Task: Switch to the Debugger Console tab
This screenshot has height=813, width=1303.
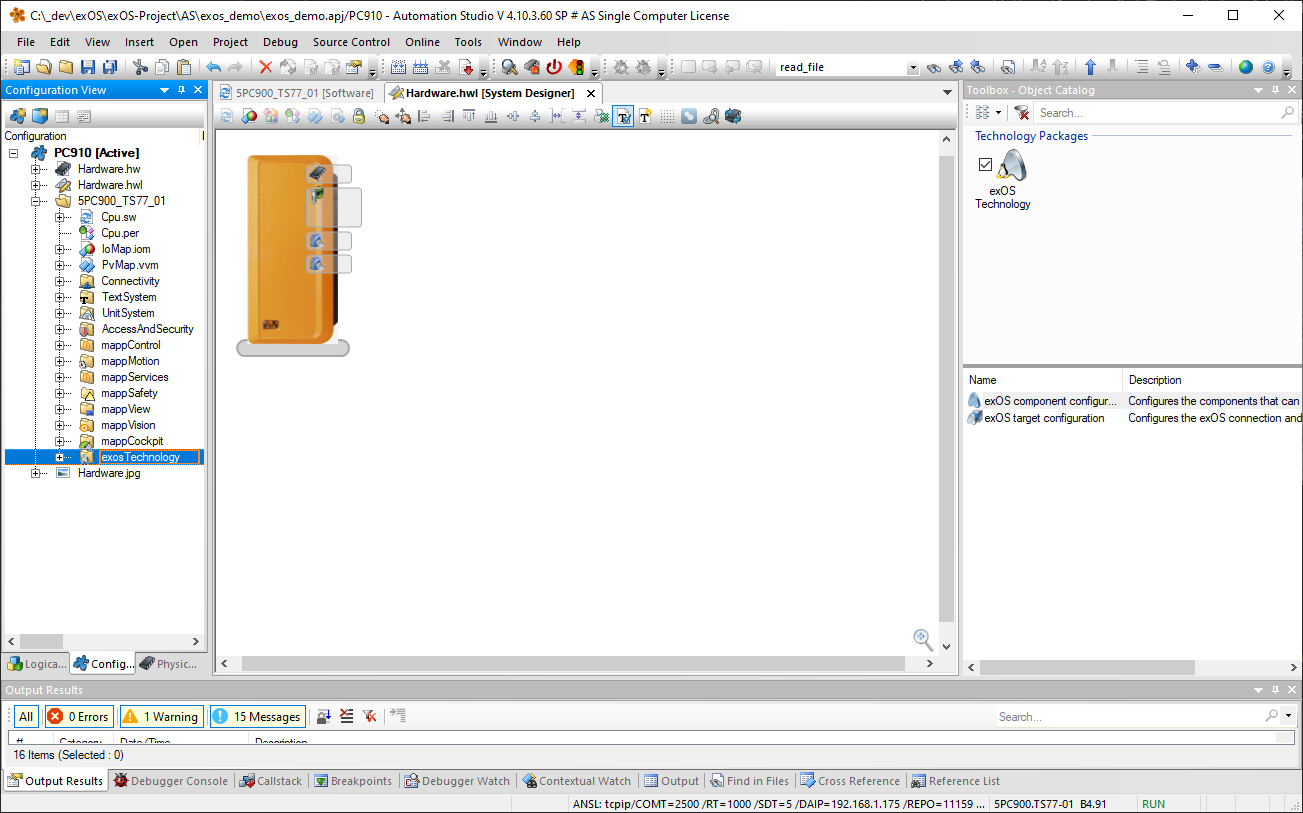Action: point(171,781)
